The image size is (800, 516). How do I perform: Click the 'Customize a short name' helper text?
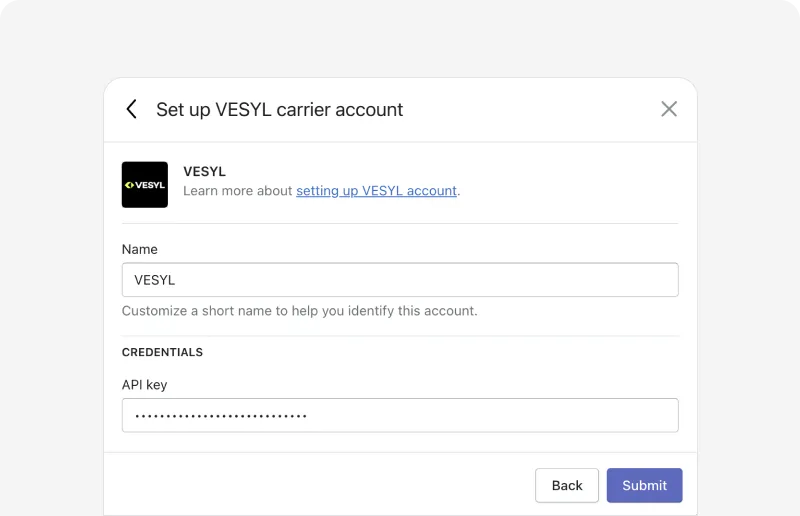pyautogui.click(x=299, y=311)
